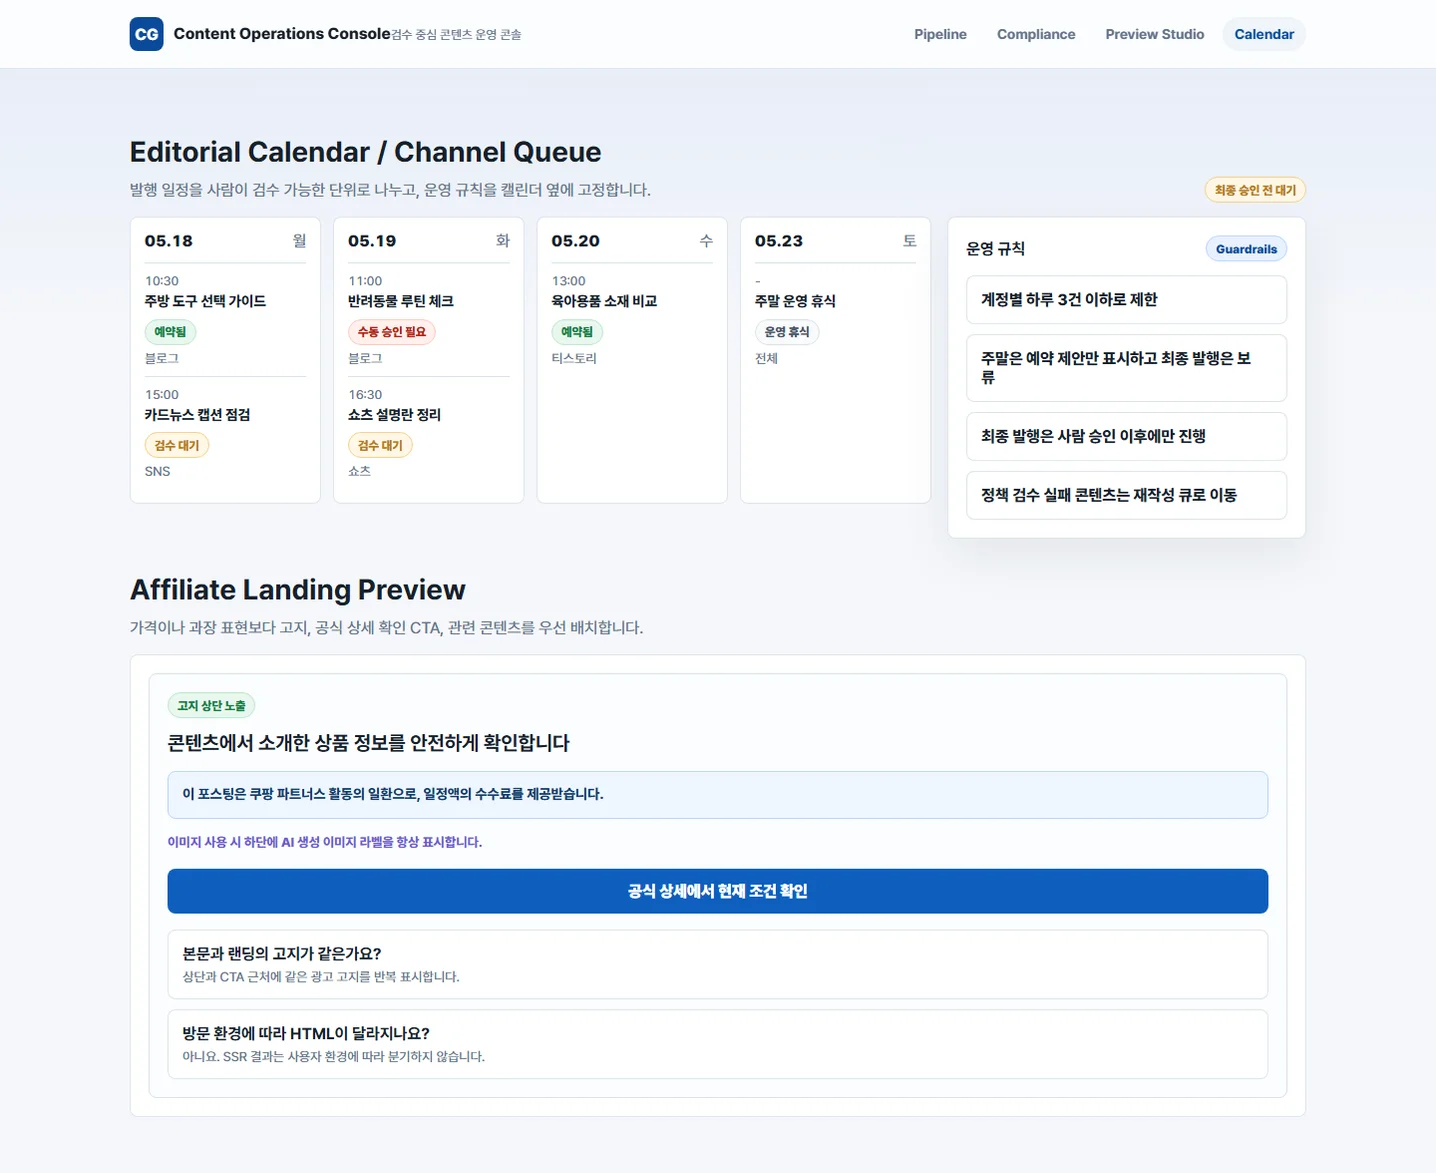Click the rule 주말은 예약 제안만 표시하고
Screen dimensions: 1436x1173
pos(1126,368)
